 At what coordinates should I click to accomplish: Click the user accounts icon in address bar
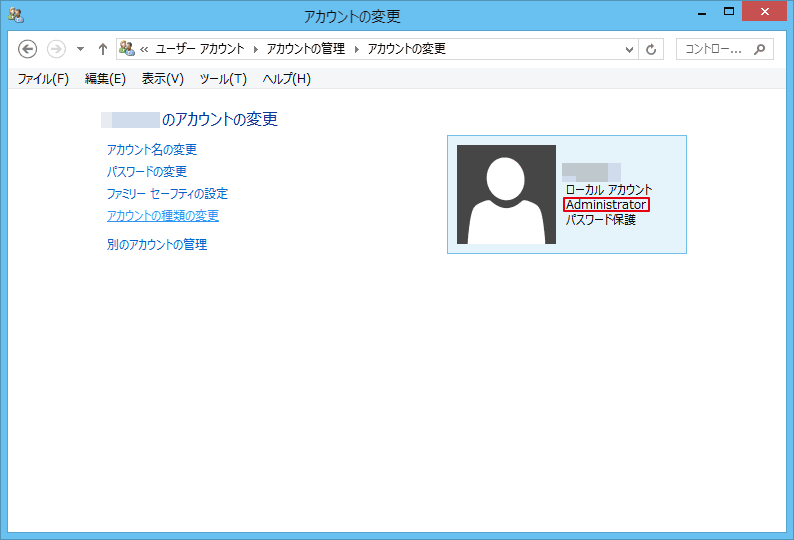(x=127, y=49)
